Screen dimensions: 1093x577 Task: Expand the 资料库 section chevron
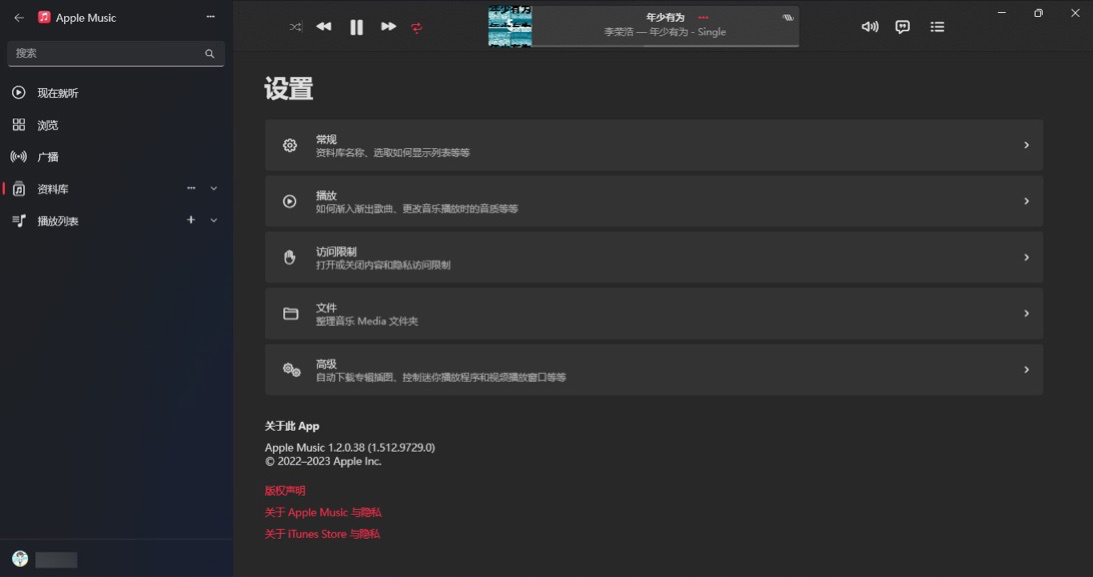click(x=214, y=188)
